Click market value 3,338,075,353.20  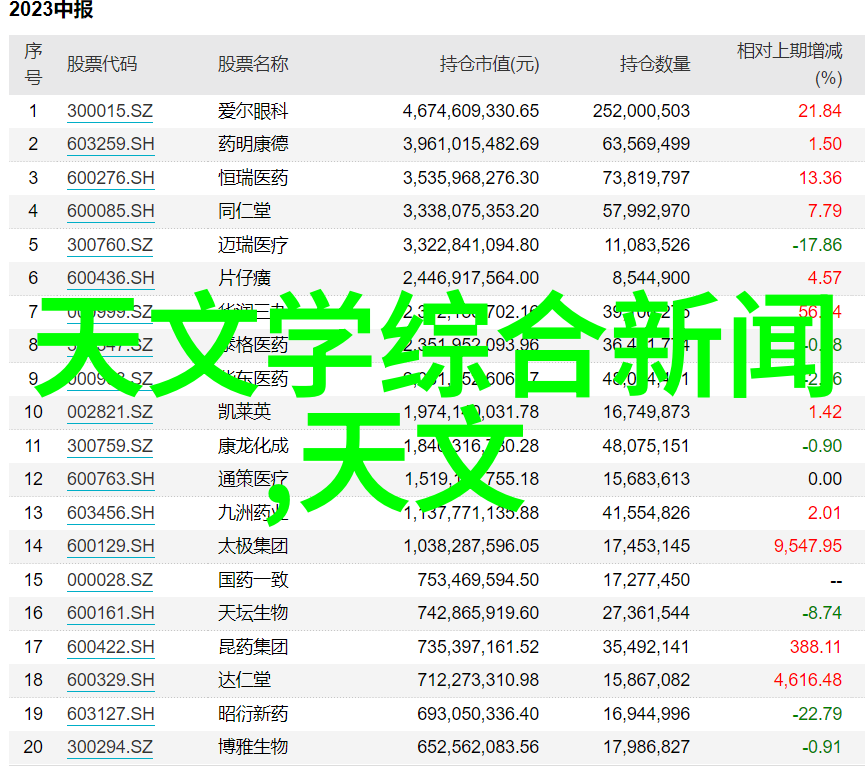[471, 211]
